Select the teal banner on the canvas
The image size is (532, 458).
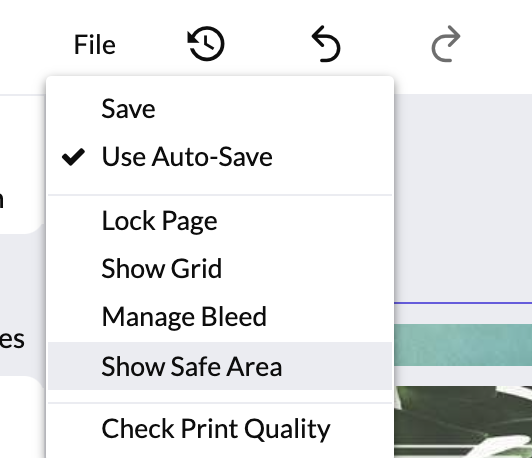[x=463, y=345]
